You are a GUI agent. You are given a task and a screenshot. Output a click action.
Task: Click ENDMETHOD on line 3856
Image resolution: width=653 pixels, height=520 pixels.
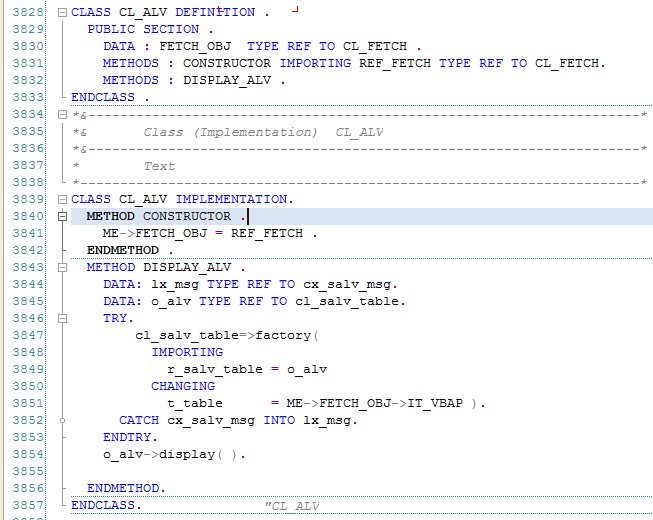[x=123, y=488]
